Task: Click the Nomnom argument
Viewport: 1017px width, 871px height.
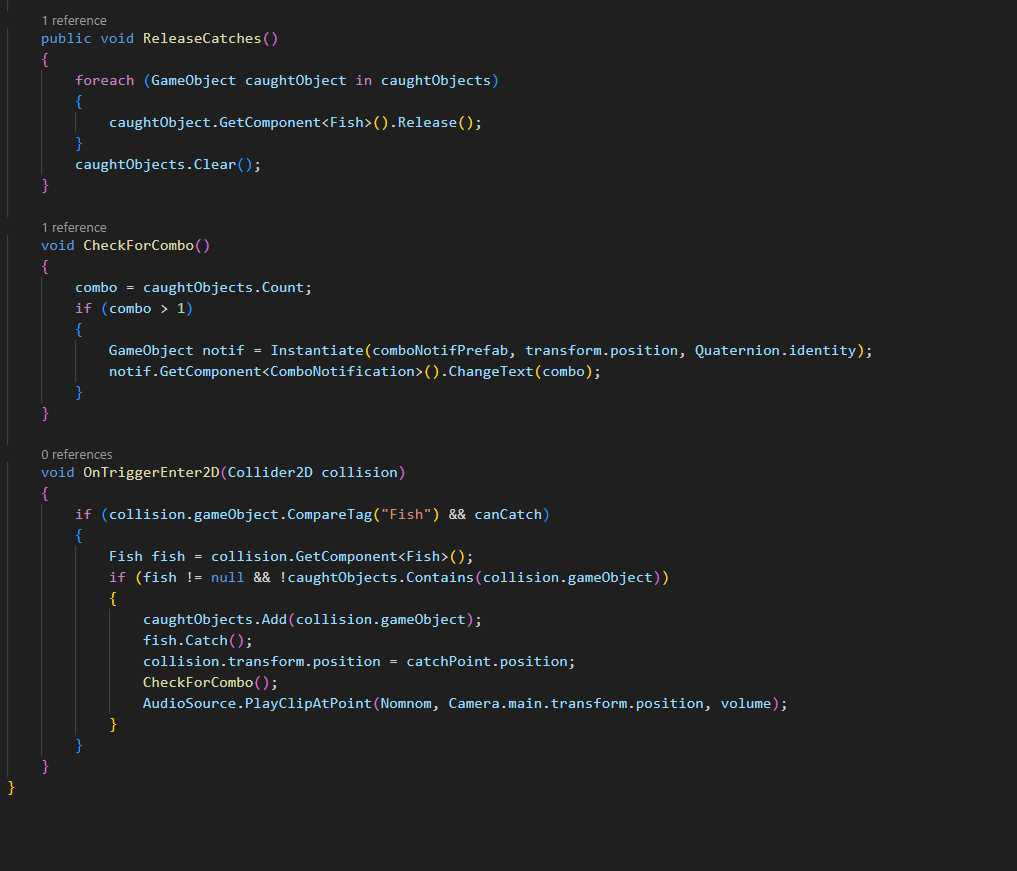Action: pos(406,704)
